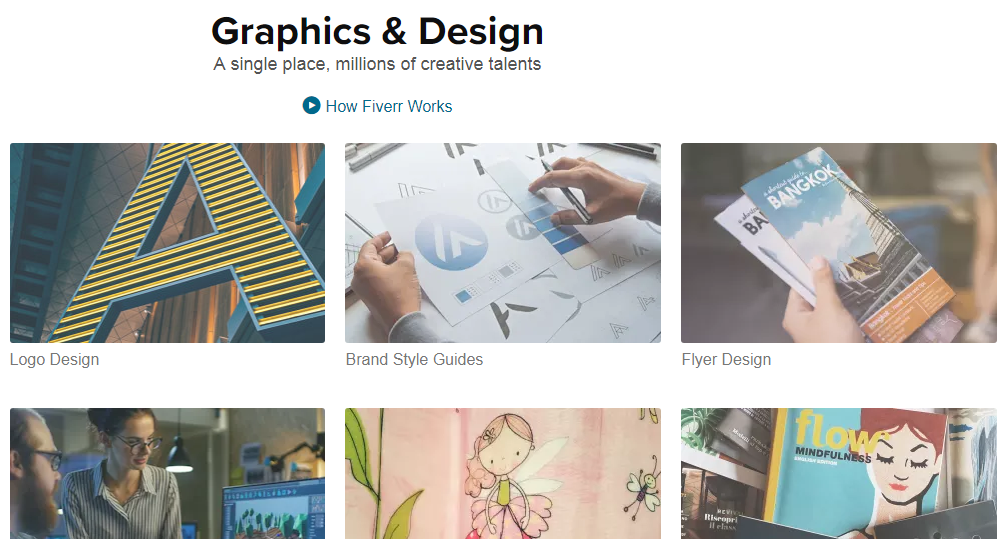Image resolution: width=997 pixels, height=539 pixels.
Task: Open the How Fiverr Works link
Action: pos(388,106)
